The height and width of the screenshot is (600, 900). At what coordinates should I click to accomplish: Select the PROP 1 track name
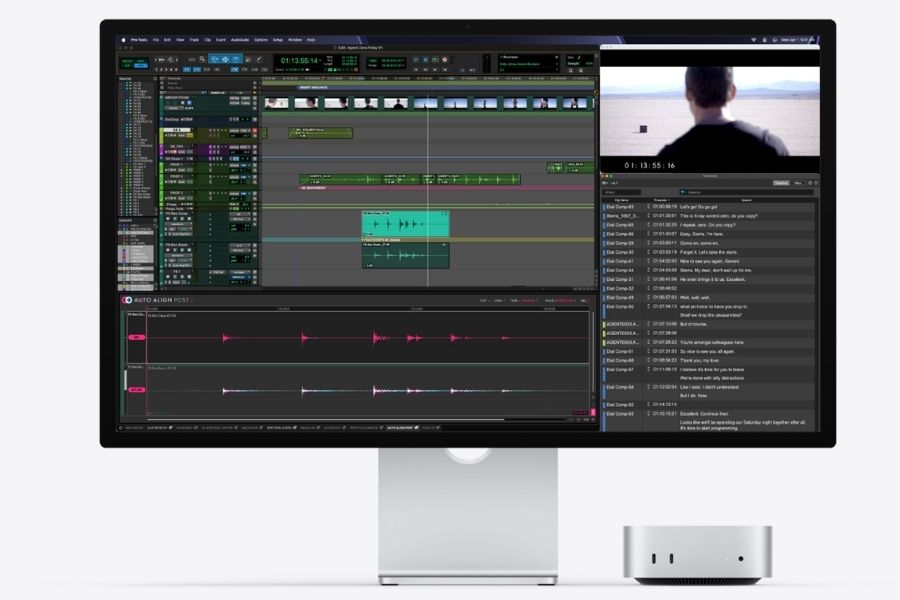click(177, 165)
